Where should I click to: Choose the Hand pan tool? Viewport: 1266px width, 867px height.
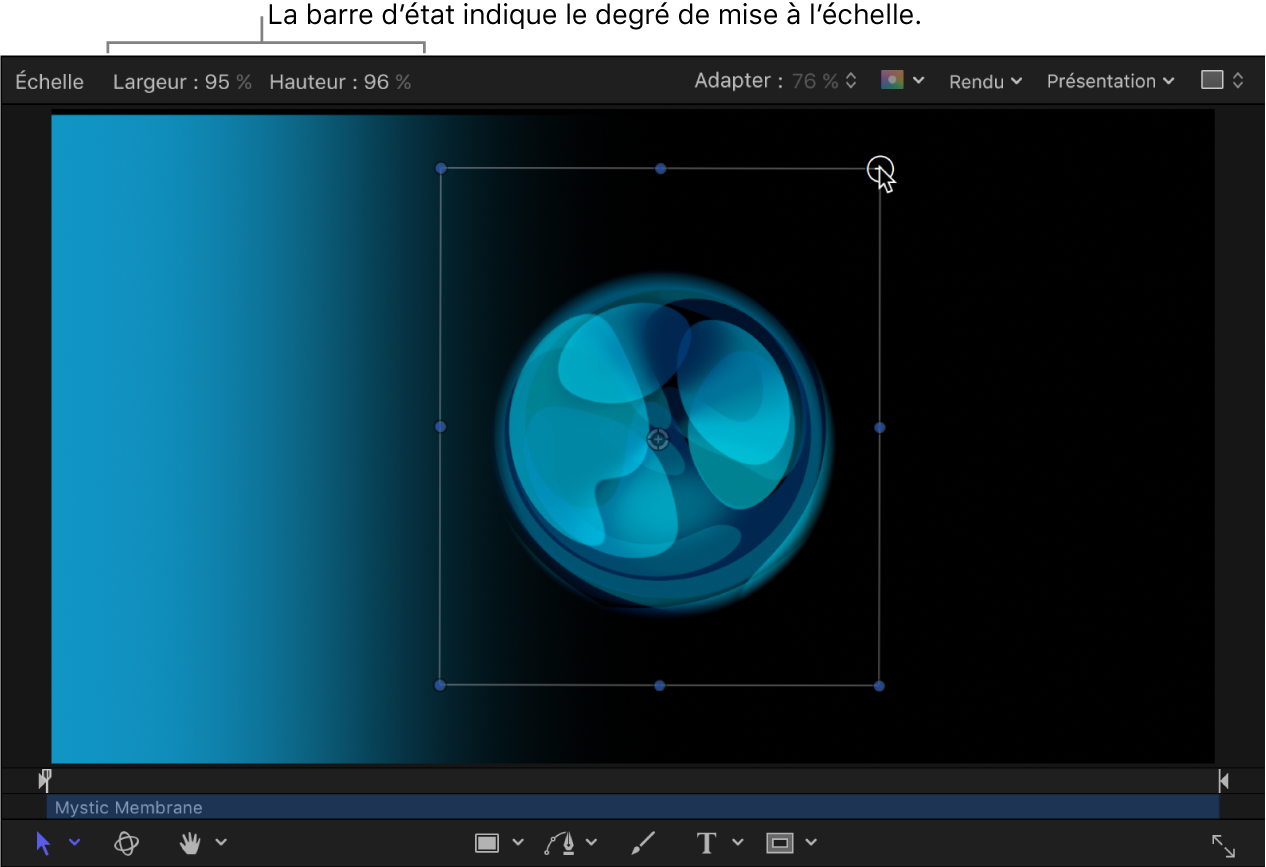click(x=190, y=843)
